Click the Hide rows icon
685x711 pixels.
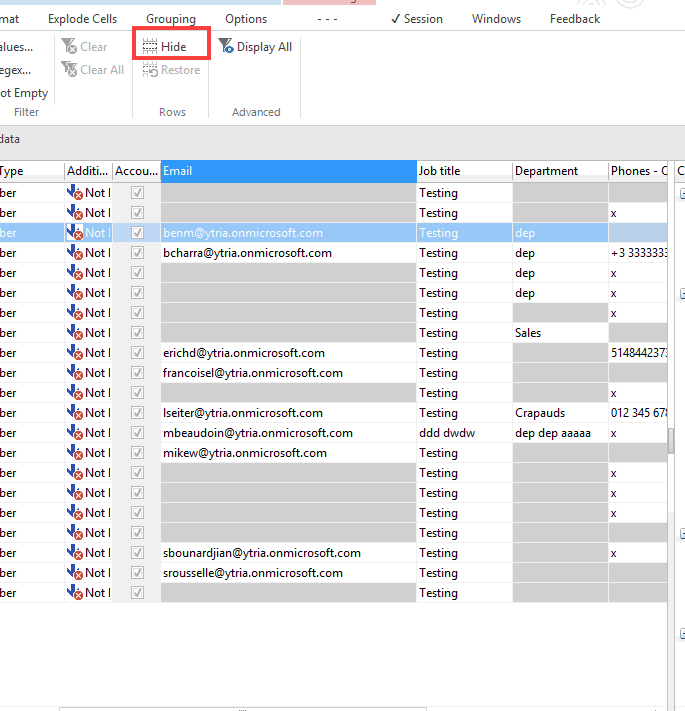(150, 46)
